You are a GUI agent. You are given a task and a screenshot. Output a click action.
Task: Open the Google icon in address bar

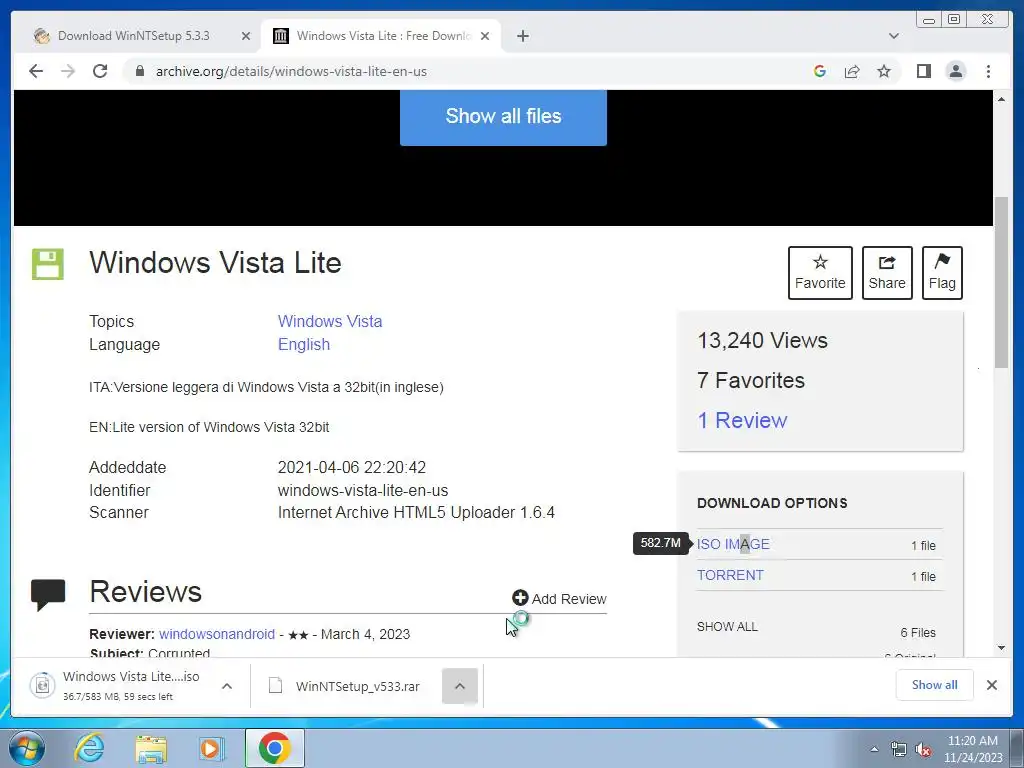click(x=820, y=71)
